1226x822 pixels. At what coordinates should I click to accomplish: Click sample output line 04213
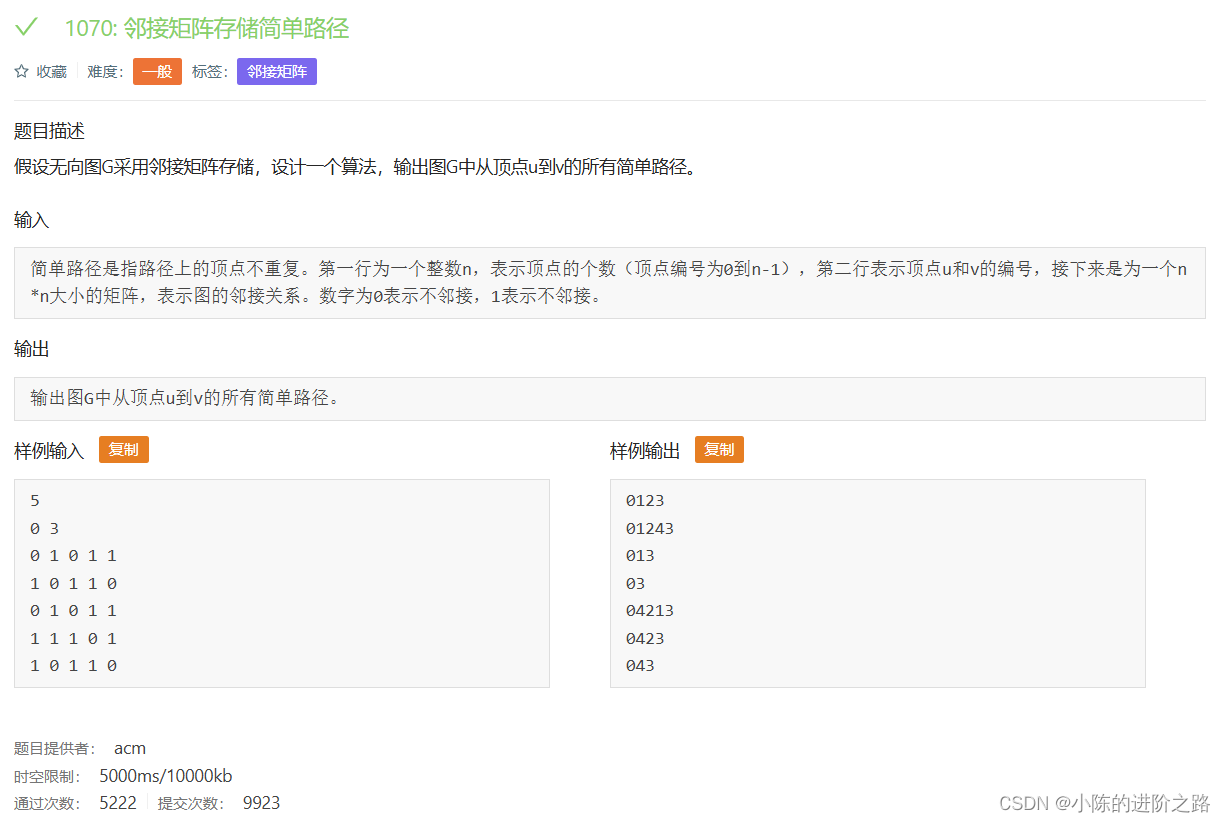(x=650, y=610)
